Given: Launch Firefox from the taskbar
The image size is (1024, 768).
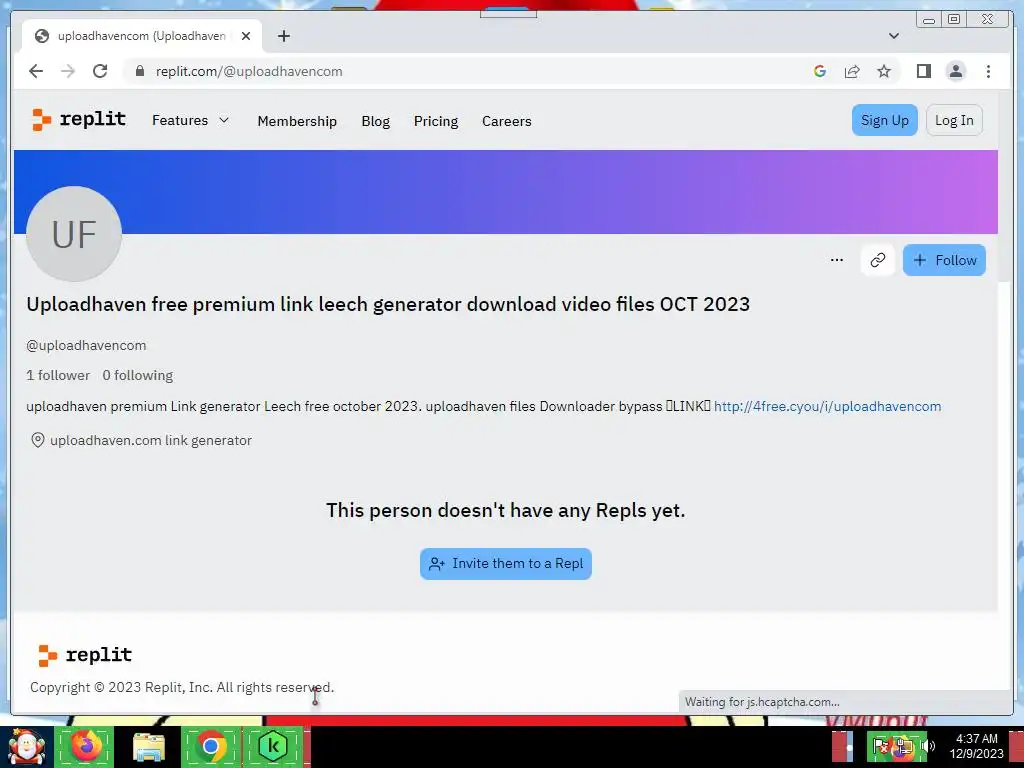Looking at the screenshot, I should [x=84, y=747].
